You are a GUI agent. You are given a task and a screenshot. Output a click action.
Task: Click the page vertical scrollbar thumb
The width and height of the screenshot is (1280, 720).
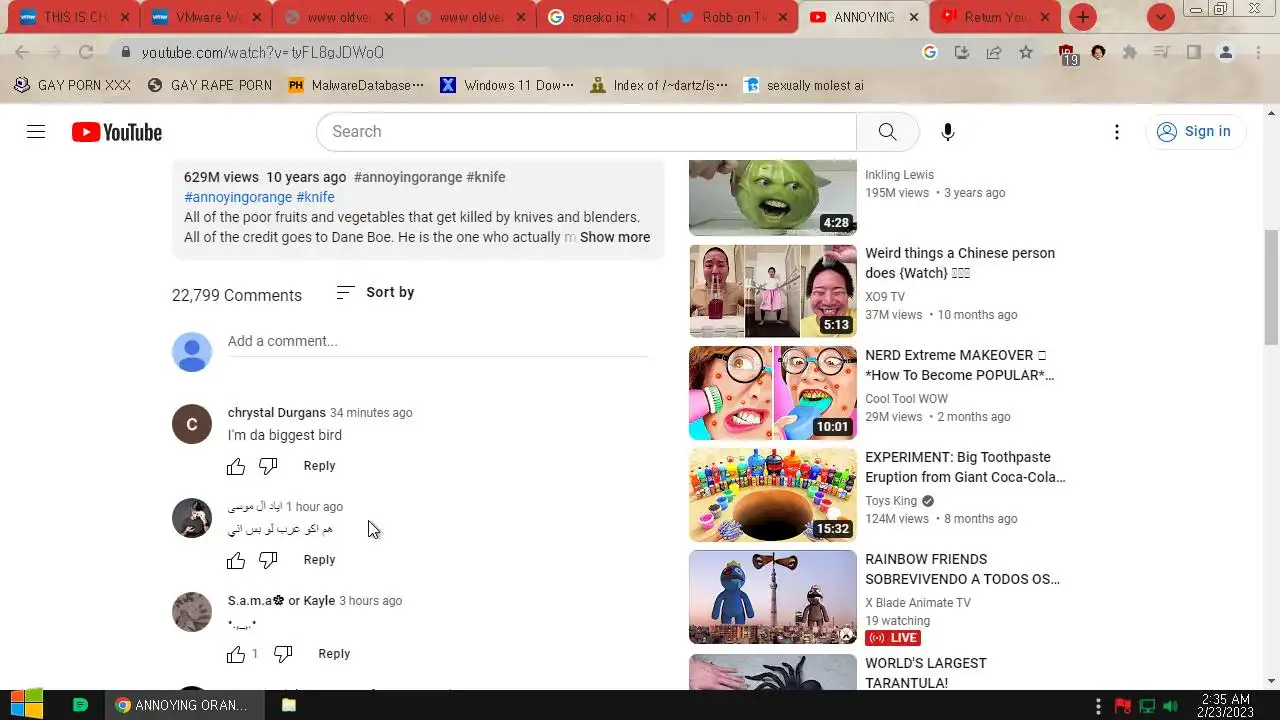(x=1271, y=286)
